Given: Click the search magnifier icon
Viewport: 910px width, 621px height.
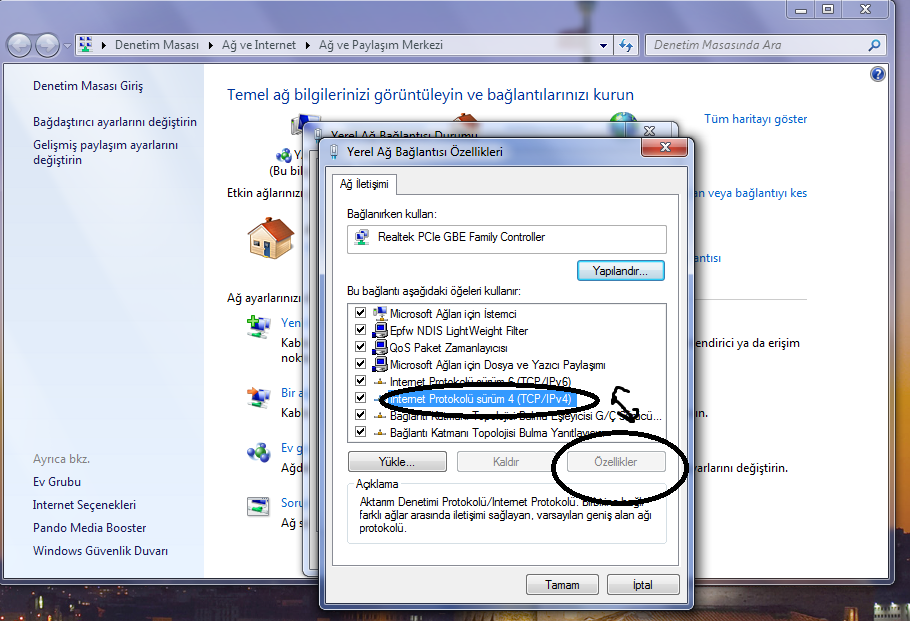Looking at the screenshot, I should (875, 45).
